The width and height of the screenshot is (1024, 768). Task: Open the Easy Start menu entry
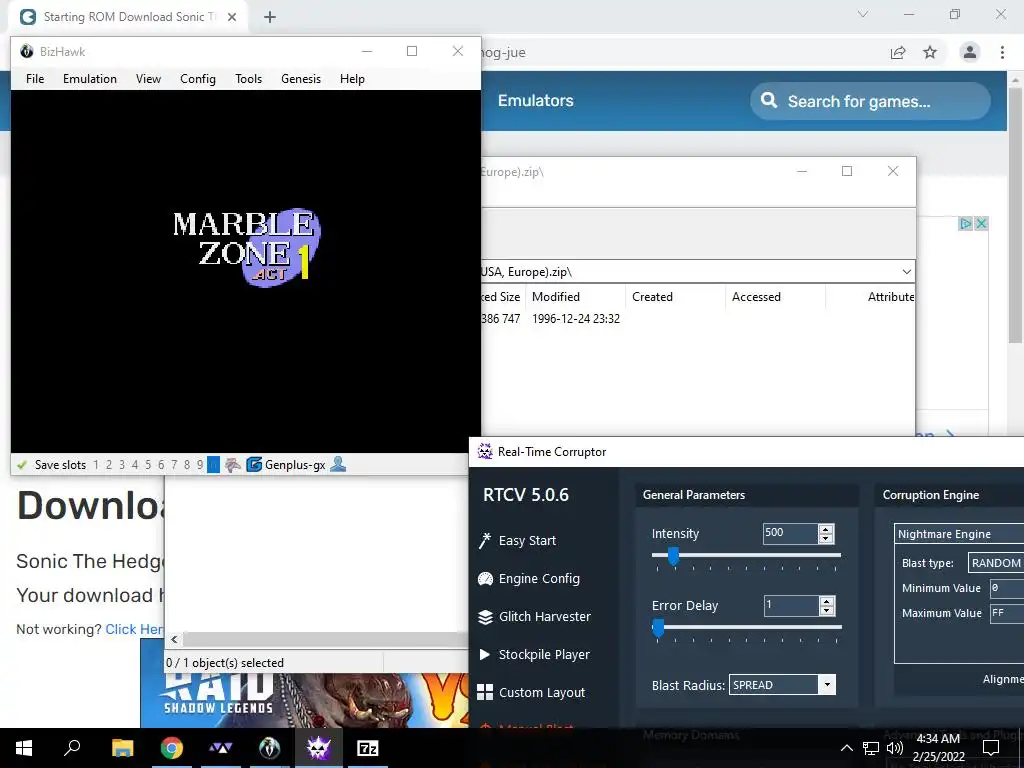coord(528,541)
